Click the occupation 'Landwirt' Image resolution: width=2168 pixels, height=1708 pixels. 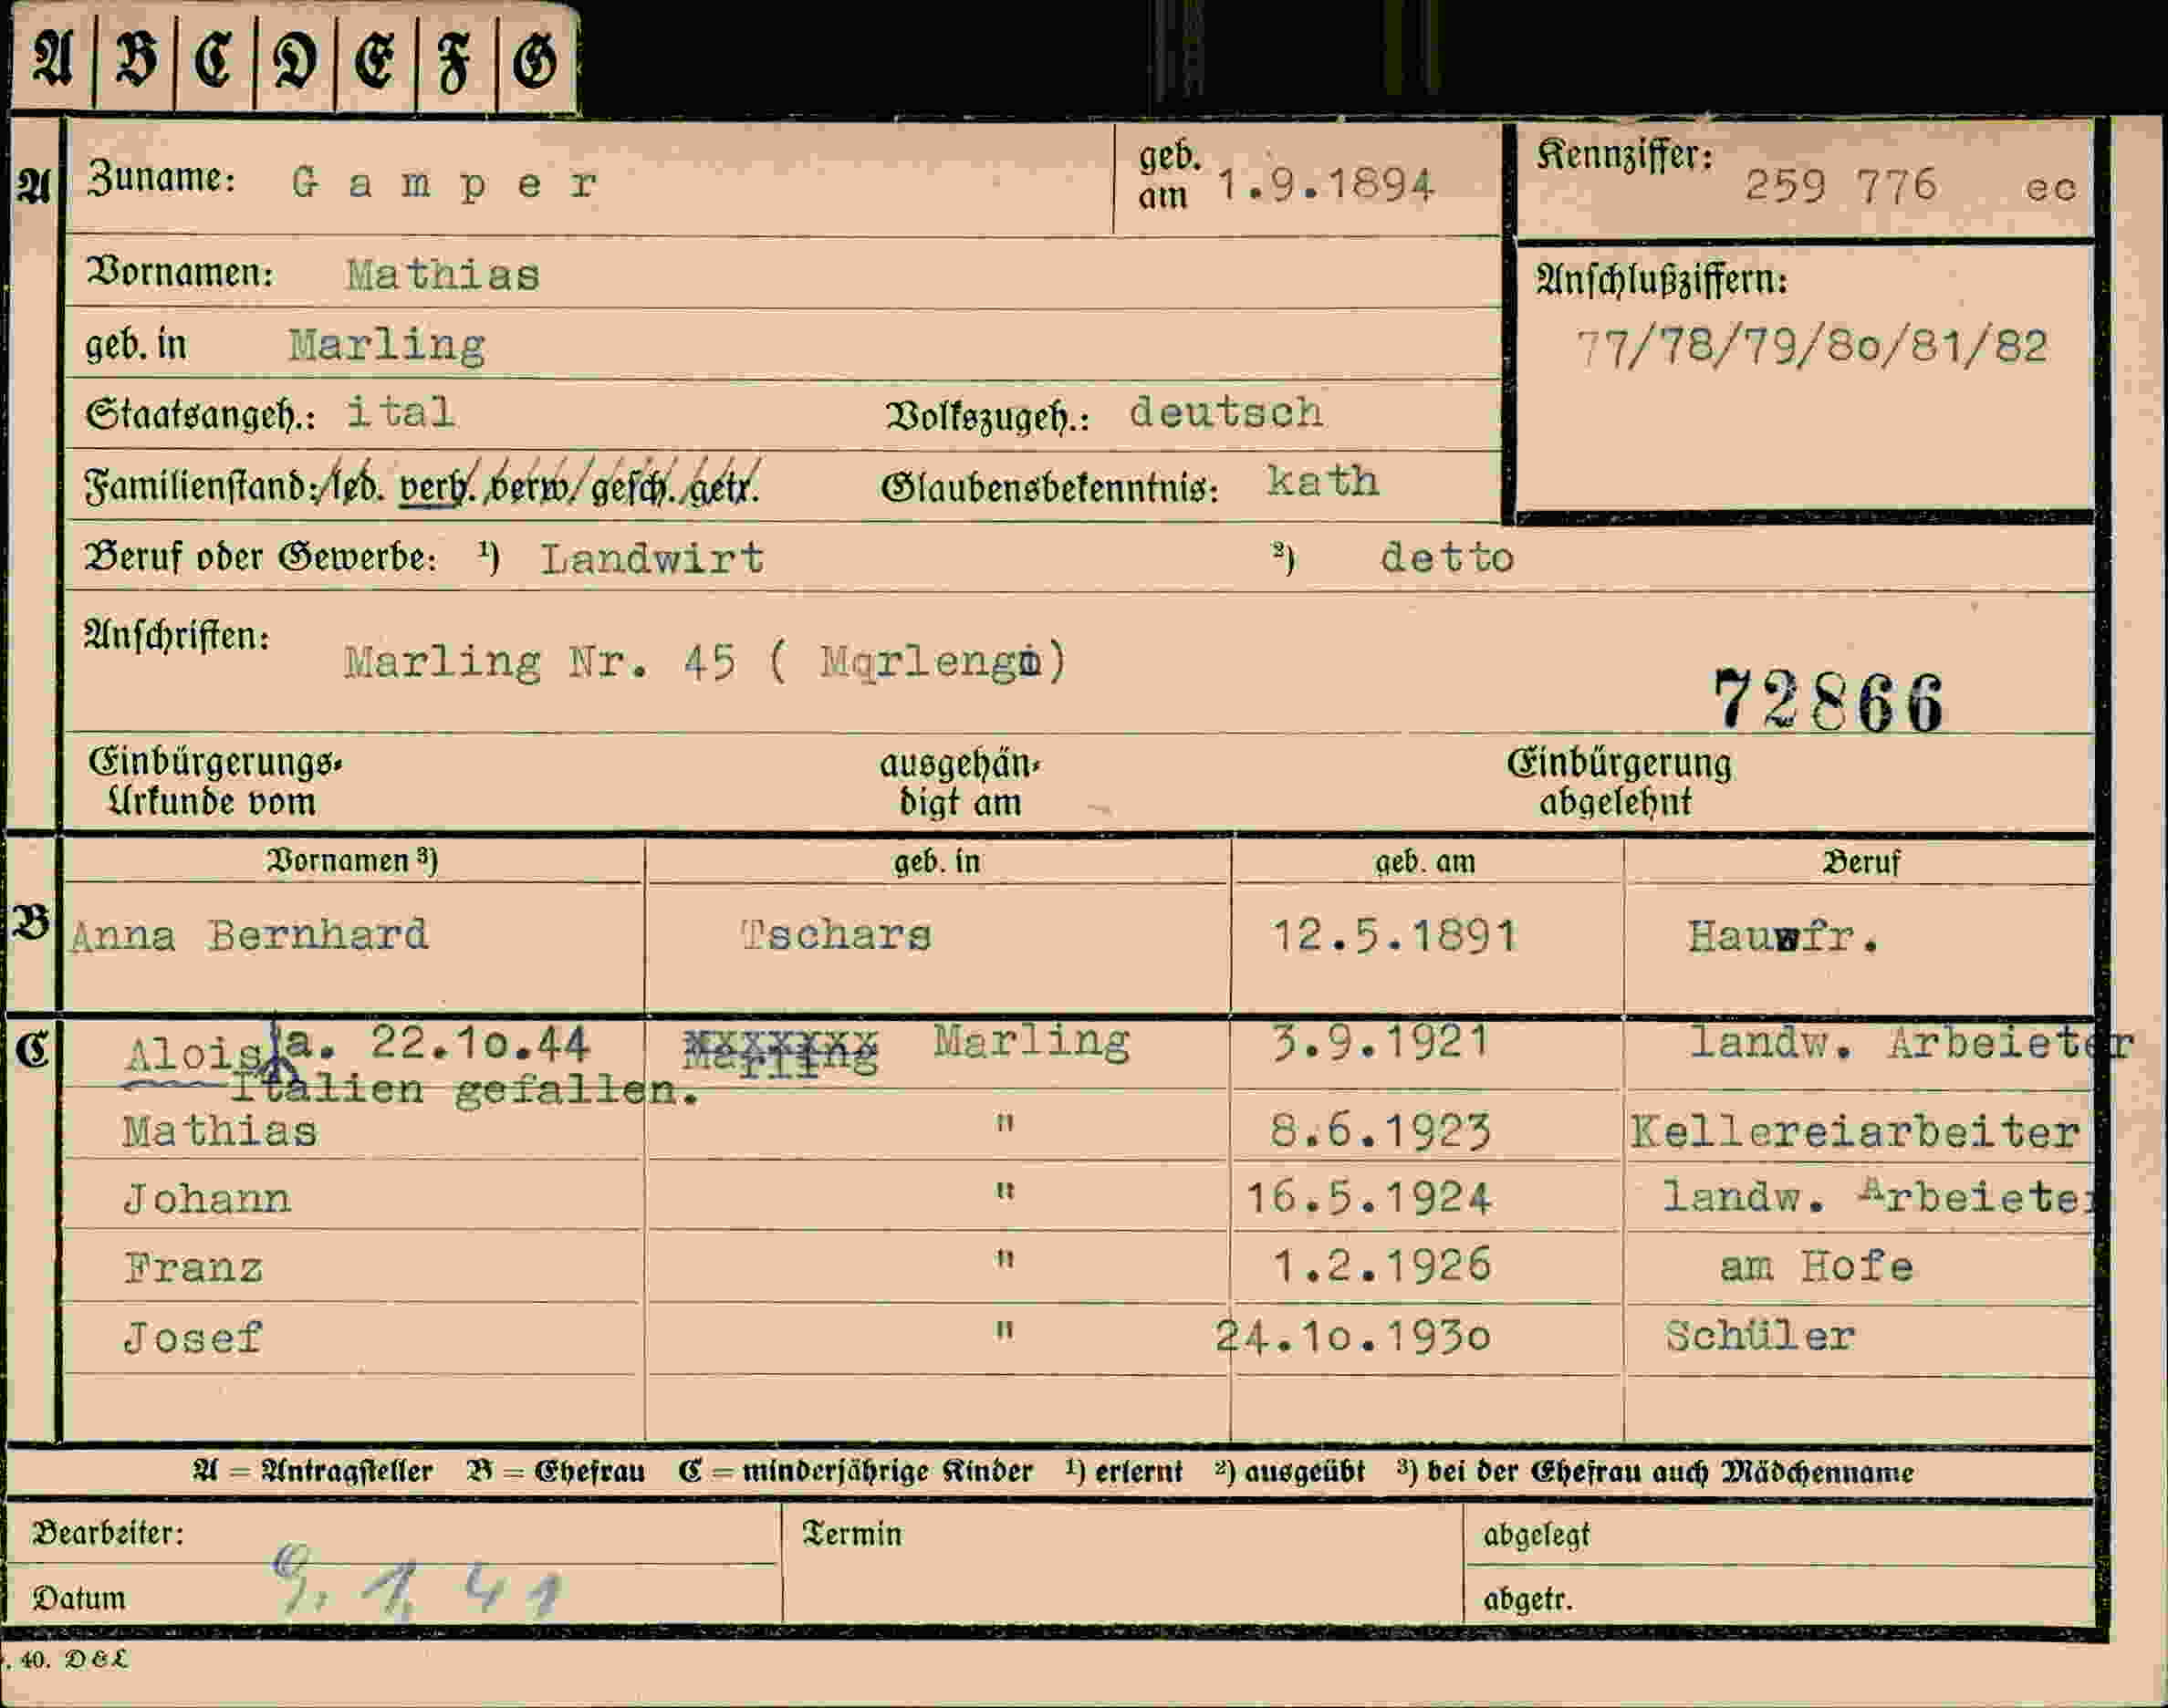pos(652,558)
